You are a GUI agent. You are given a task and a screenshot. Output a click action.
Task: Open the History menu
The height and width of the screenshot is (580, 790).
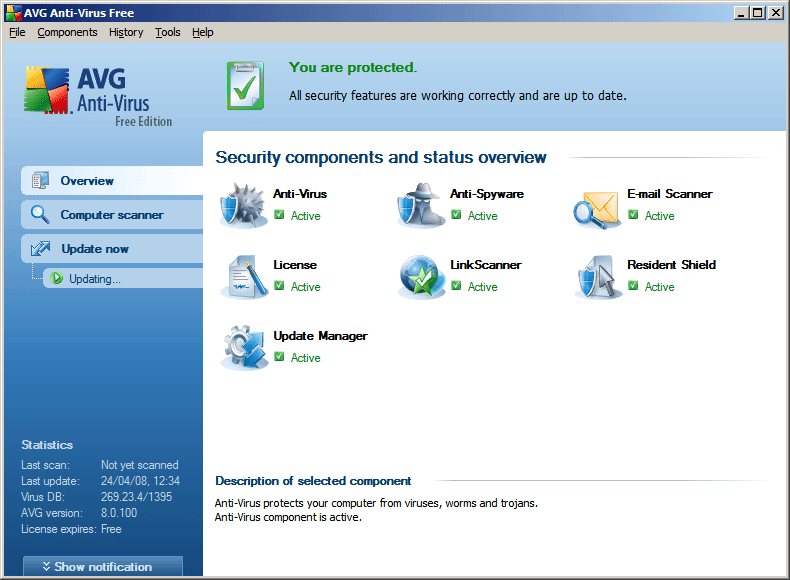[126, 32]
